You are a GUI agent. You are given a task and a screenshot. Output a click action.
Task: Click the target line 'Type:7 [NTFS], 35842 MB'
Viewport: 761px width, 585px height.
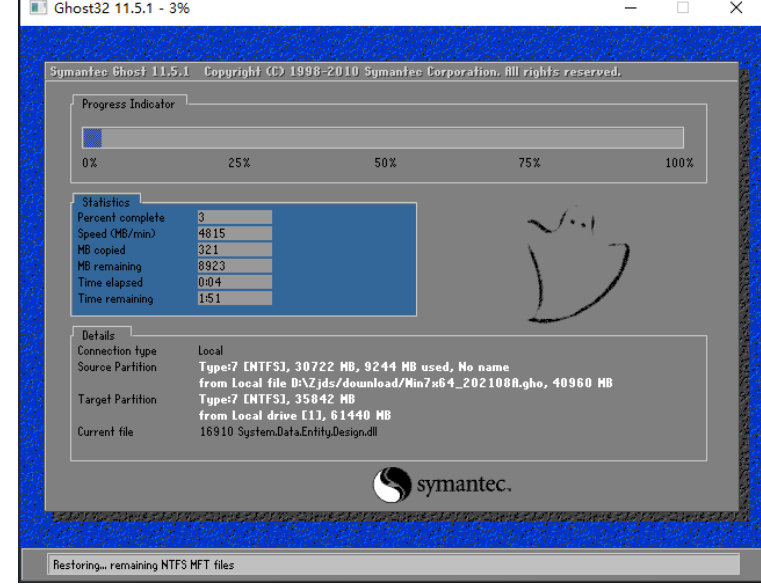277,399
